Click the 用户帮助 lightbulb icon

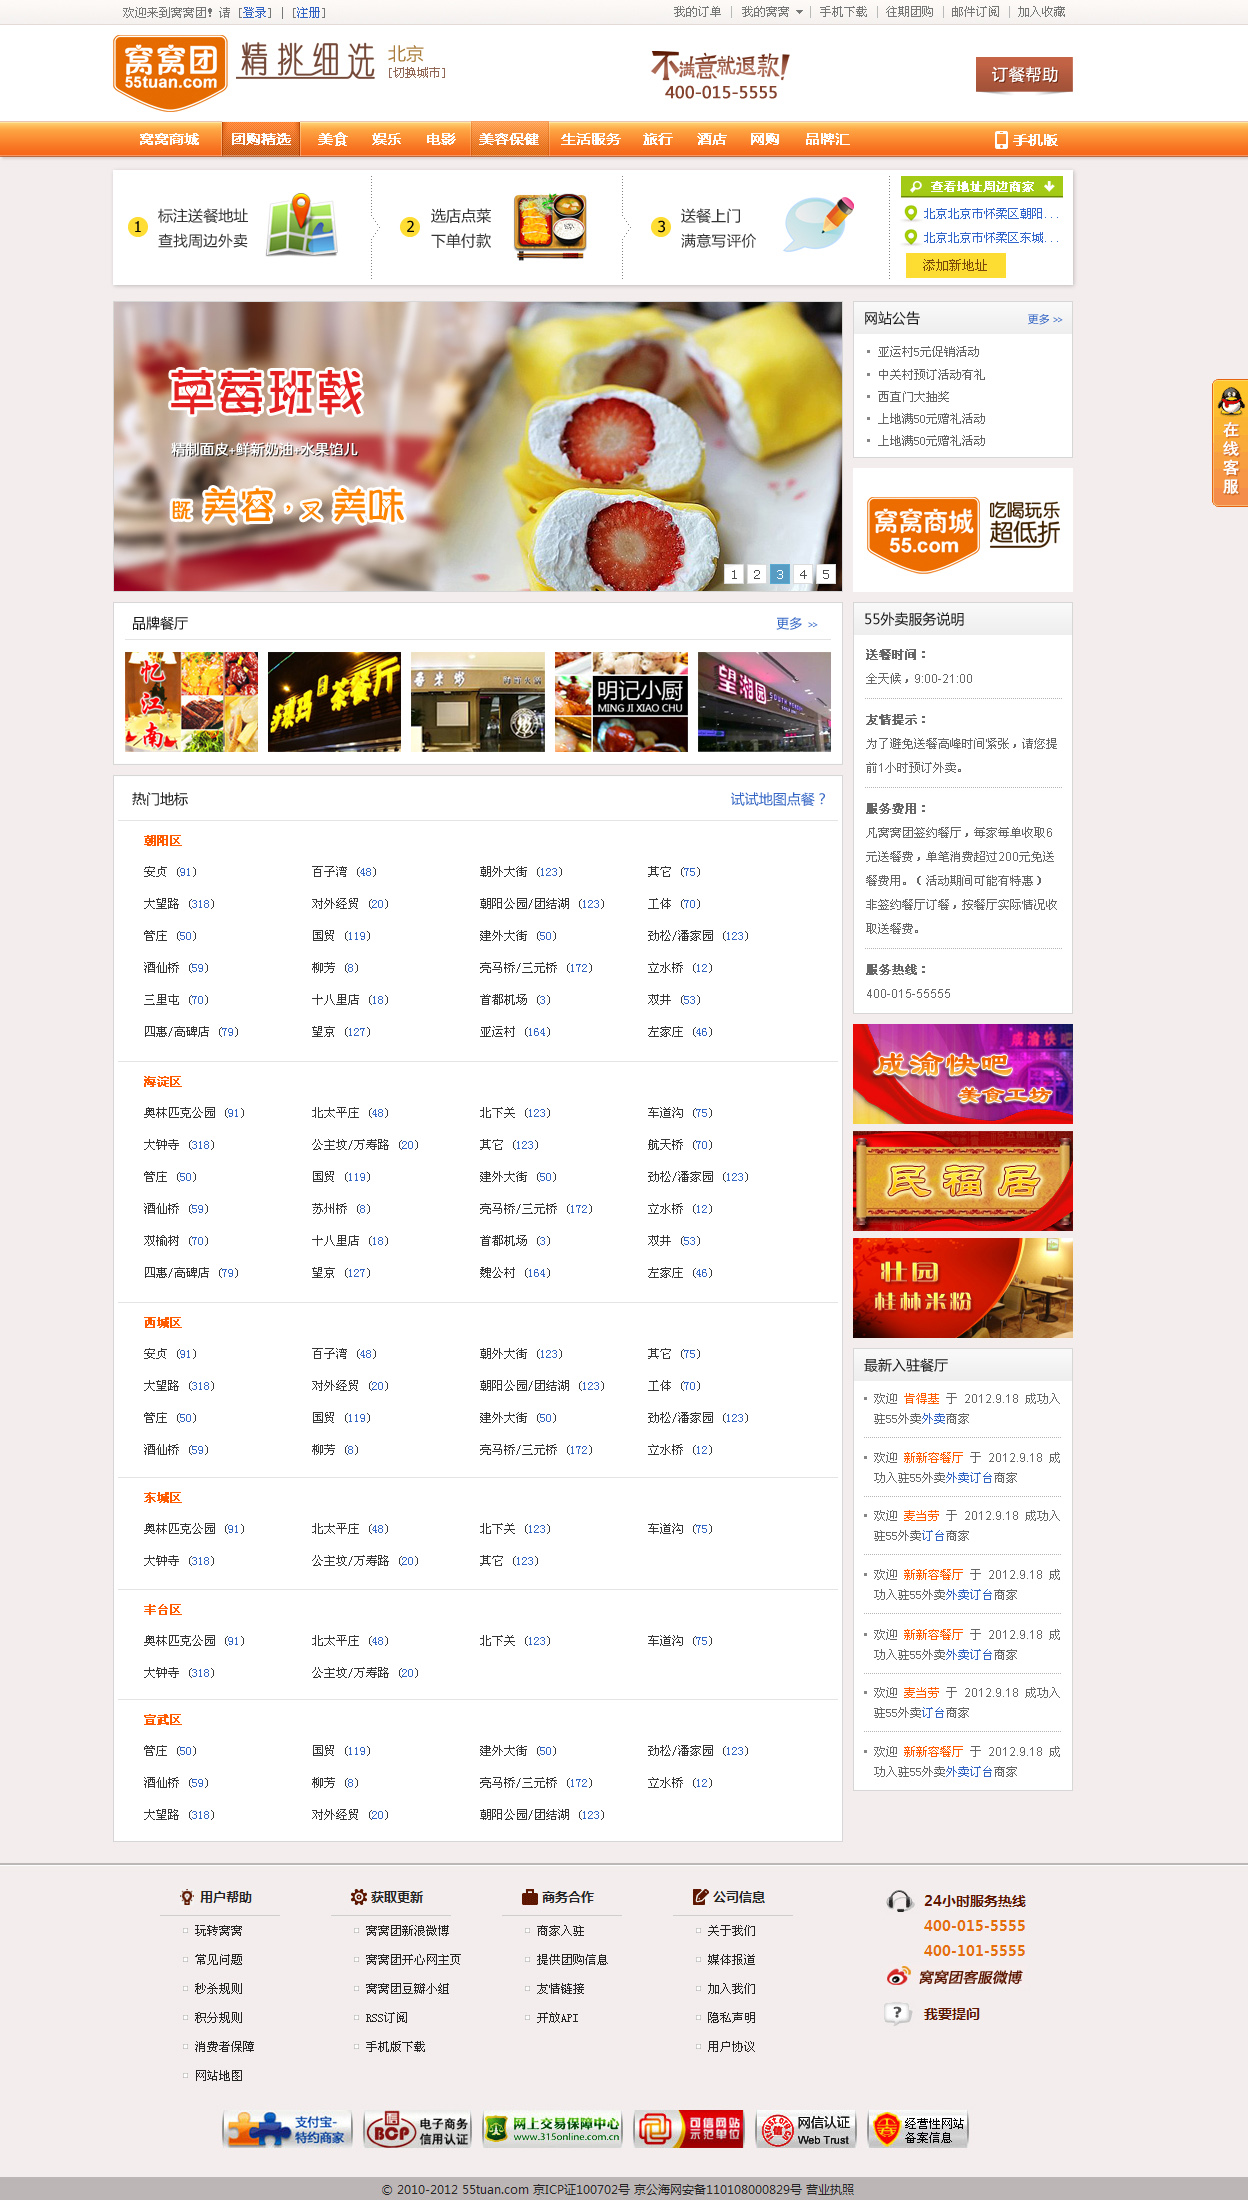click(186, 1897)
